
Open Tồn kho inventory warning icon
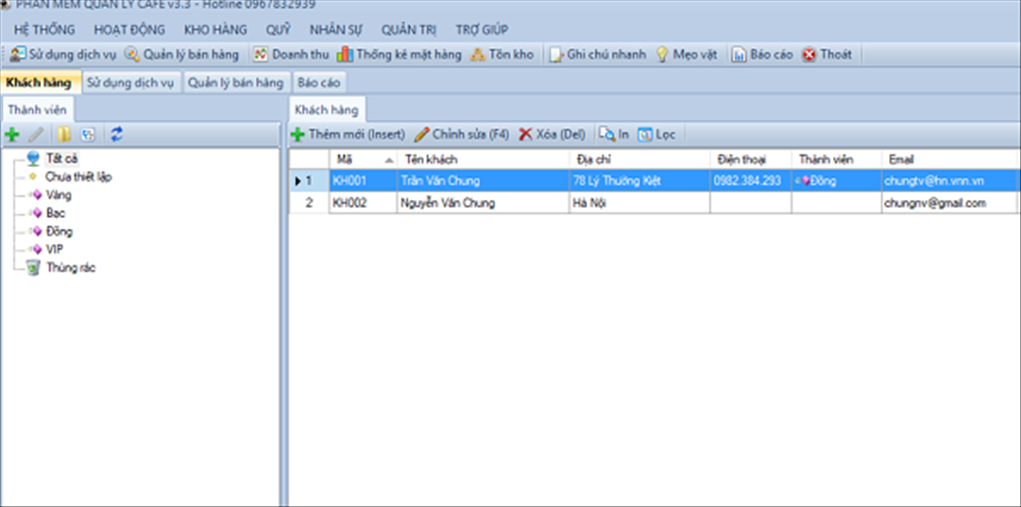pyautogui.click(x=478, y=55)
